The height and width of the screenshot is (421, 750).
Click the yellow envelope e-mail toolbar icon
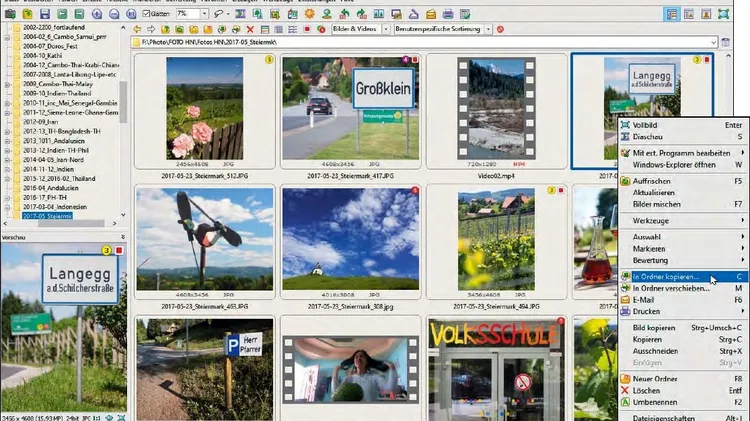(430, 14)
